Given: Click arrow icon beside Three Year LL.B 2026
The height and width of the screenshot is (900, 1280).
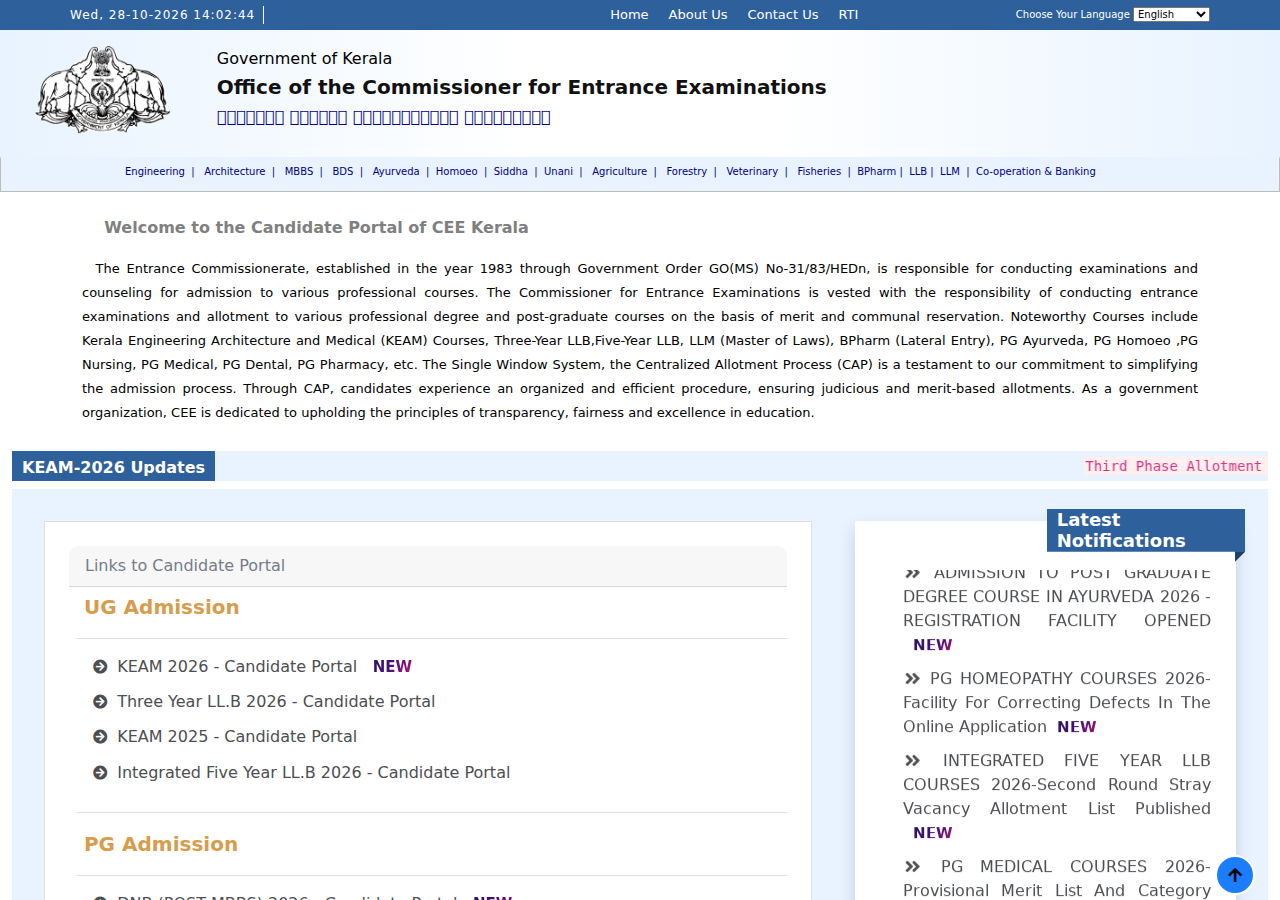Looking at the screenshot, I should point(100,702).
